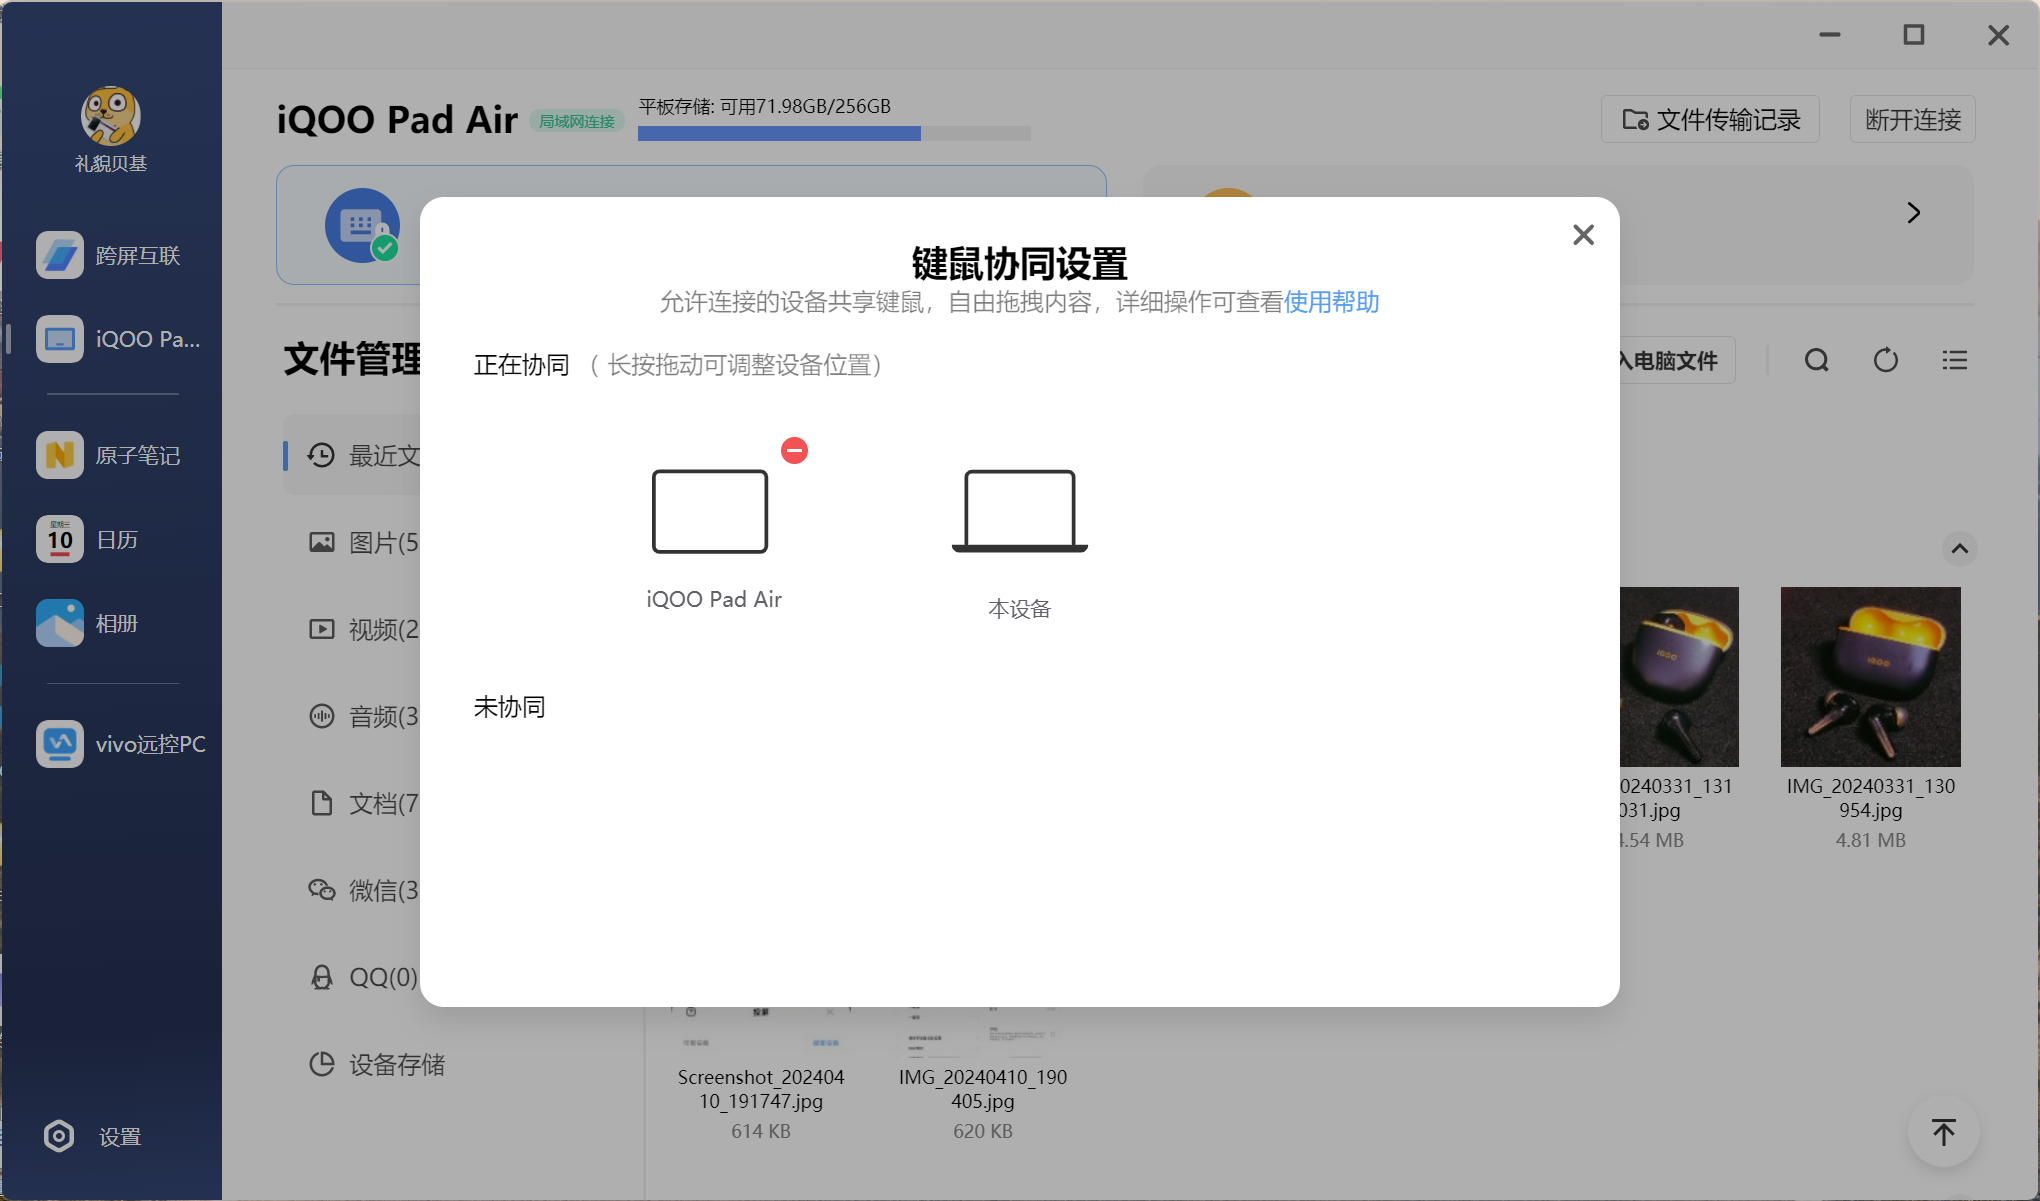Image resolution: width=2040 pixels, height=1201 pixels.
Task: Expand the top-right card chevron arrow
Action: (x=1913, y=213)
